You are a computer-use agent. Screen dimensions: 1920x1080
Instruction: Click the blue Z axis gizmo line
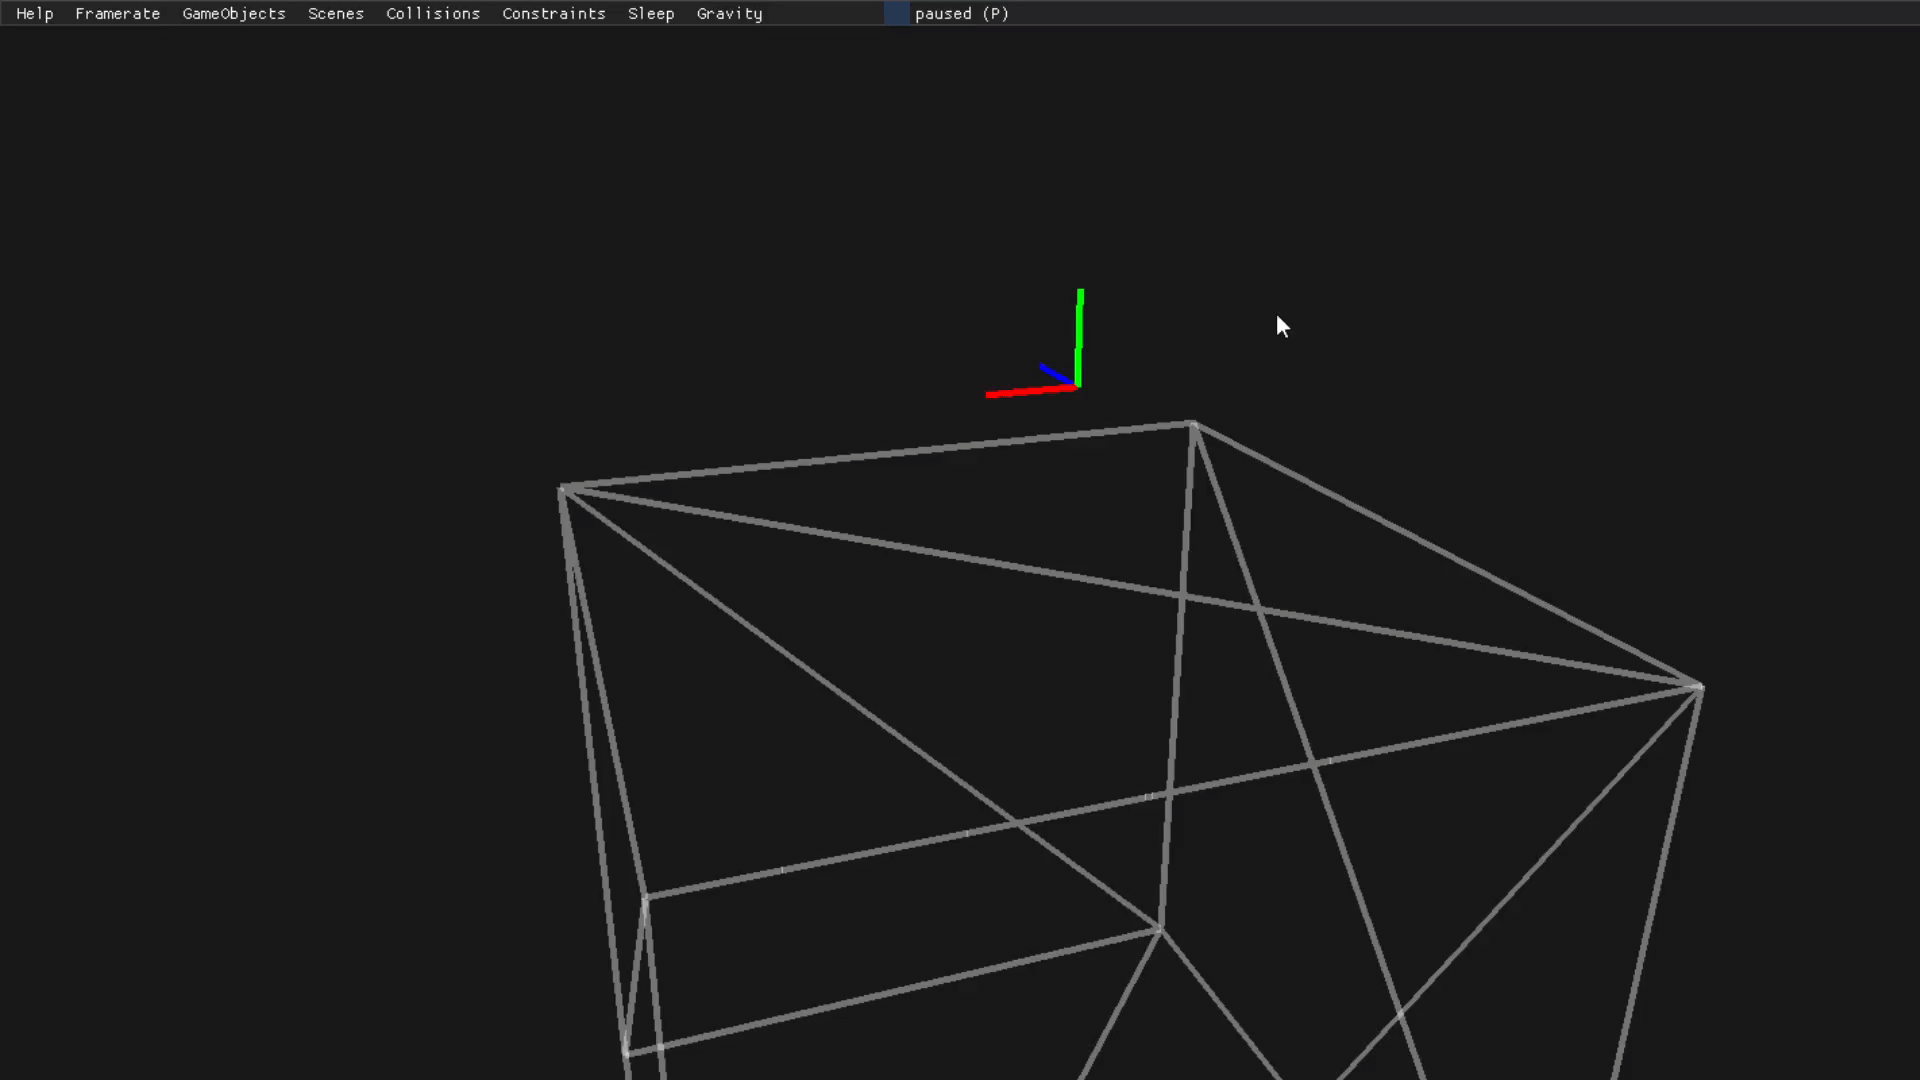tap(1054, 373)
